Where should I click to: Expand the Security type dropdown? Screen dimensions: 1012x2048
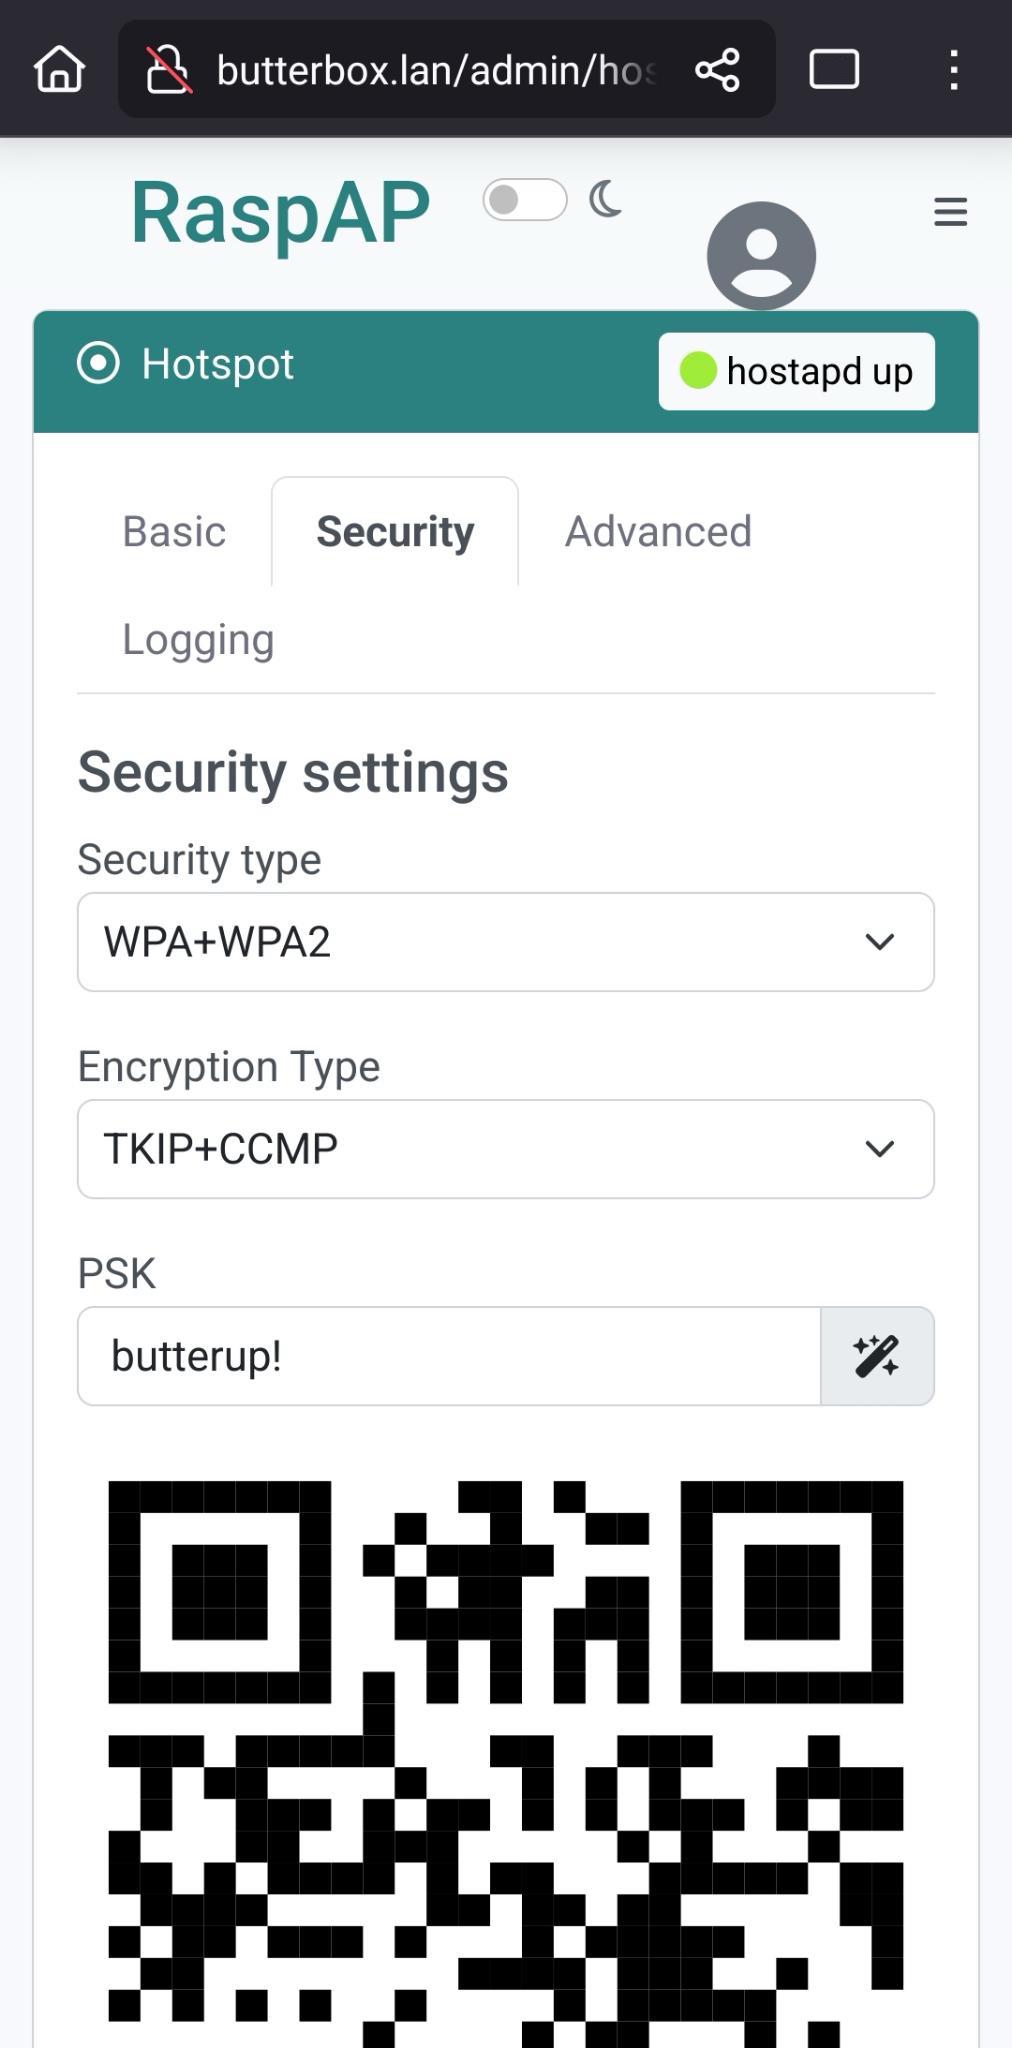click(505, 942)
